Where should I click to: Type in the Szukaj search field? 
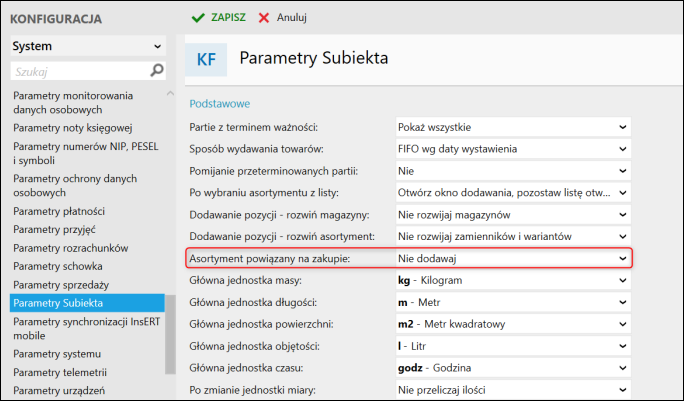78,71
